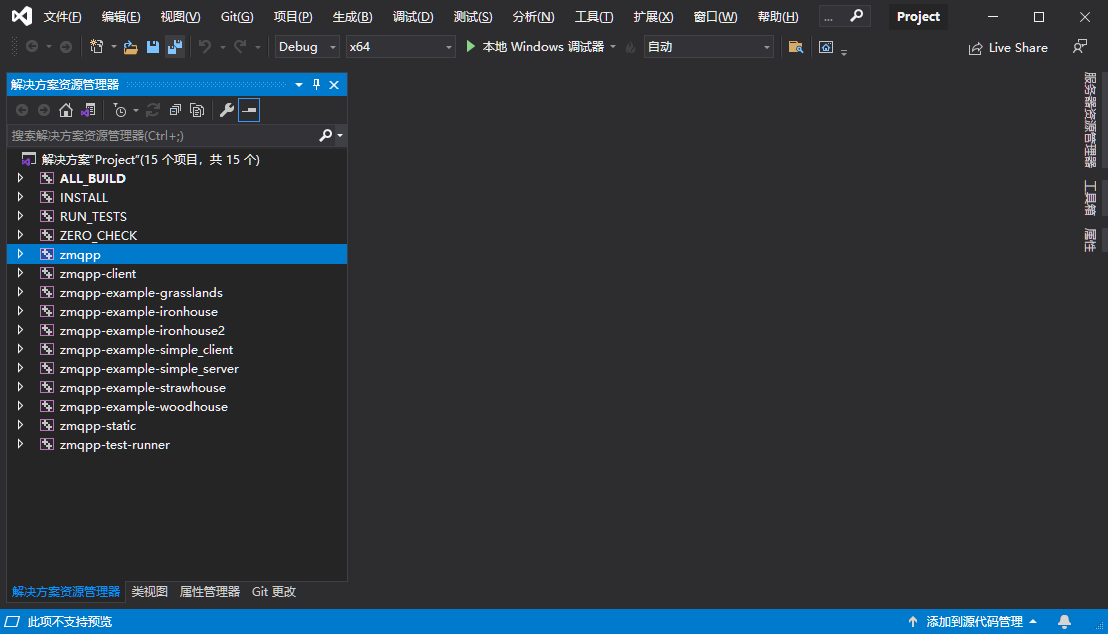The height and width of the screenshot is (634, 1108).
Task: Open the 工具箱 side tab
Action: pyautogui.click(x=1090, y=197)
